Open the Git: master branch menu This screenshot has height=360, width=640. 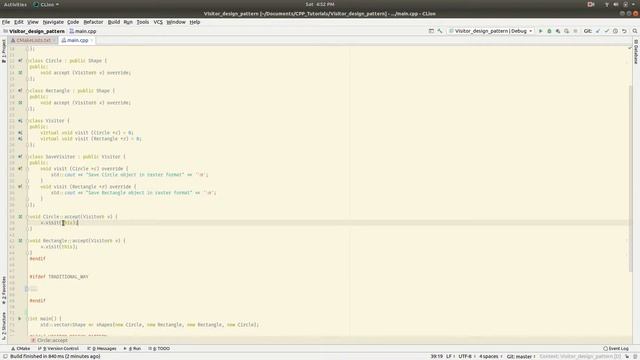521,356
